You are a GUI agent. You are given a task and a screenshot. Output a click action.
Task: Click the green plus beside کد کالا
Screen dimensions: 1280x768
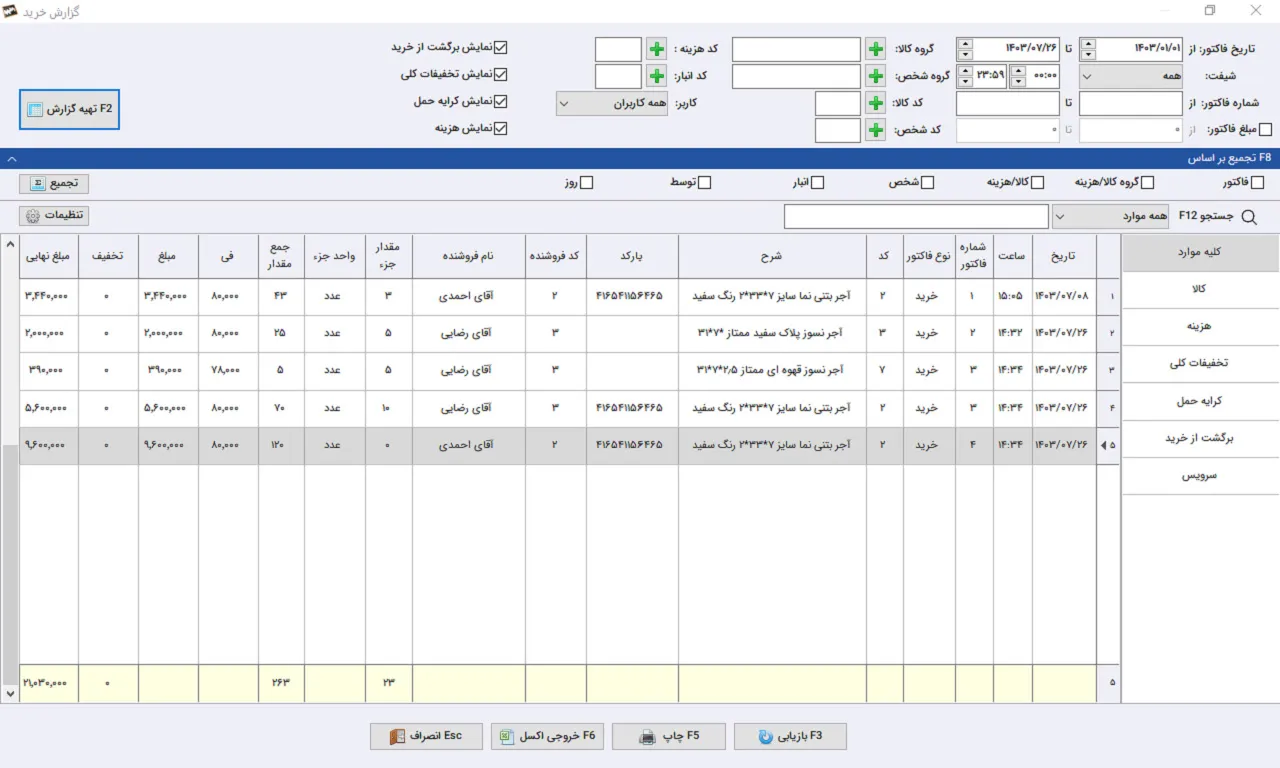pos(875,103)
